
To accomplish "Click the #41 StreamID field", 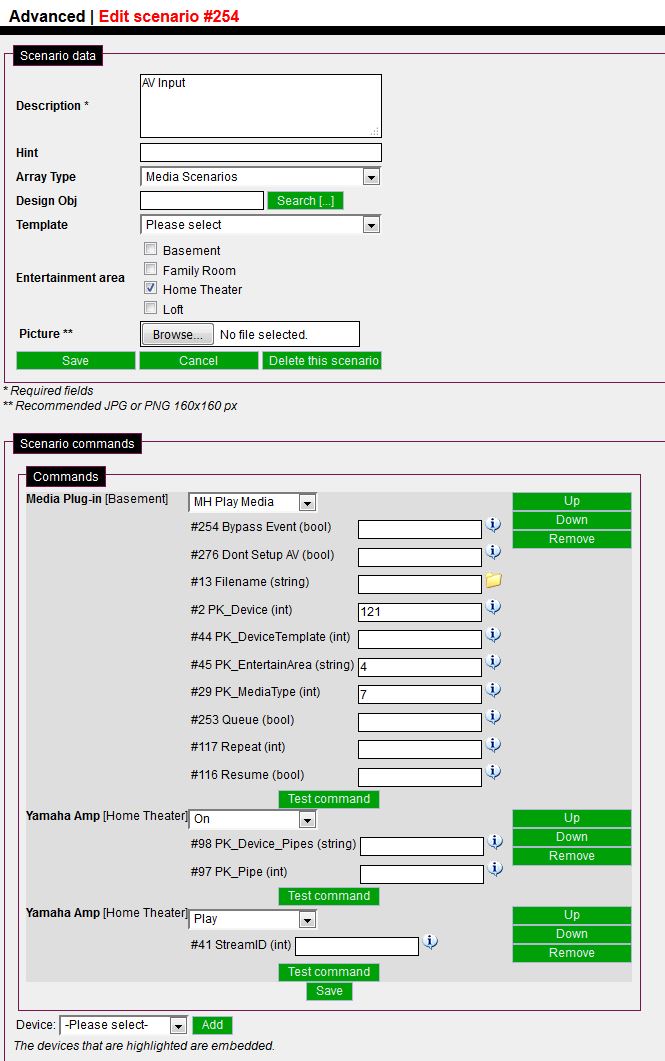I will tap(357, 947).
